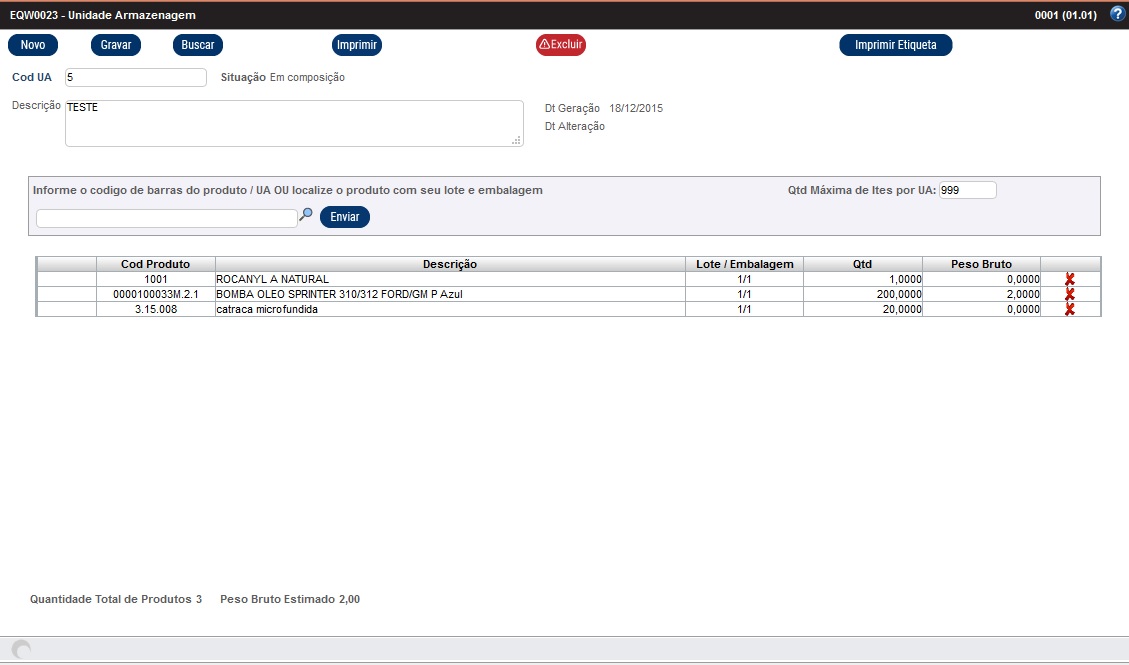The height and width of the screenshot is (665, 1129).
Task: Click the blue help question mark icon
Action: pos(1117,14)
